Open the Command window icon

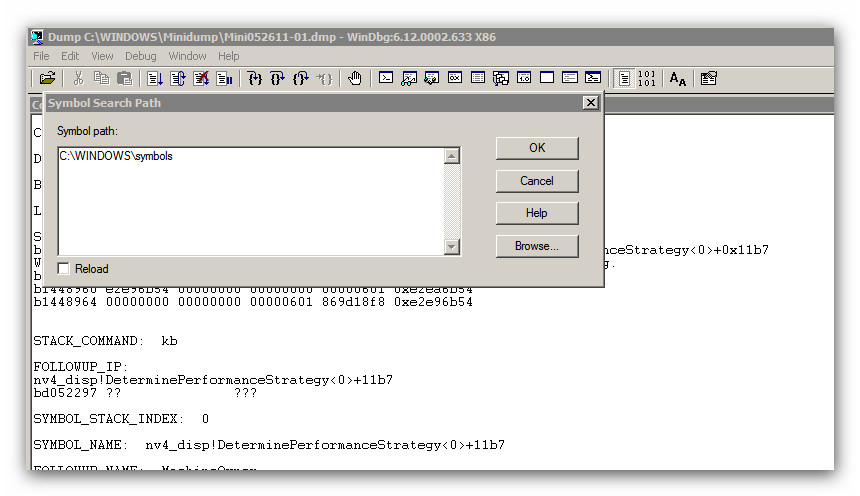point(386,78)
